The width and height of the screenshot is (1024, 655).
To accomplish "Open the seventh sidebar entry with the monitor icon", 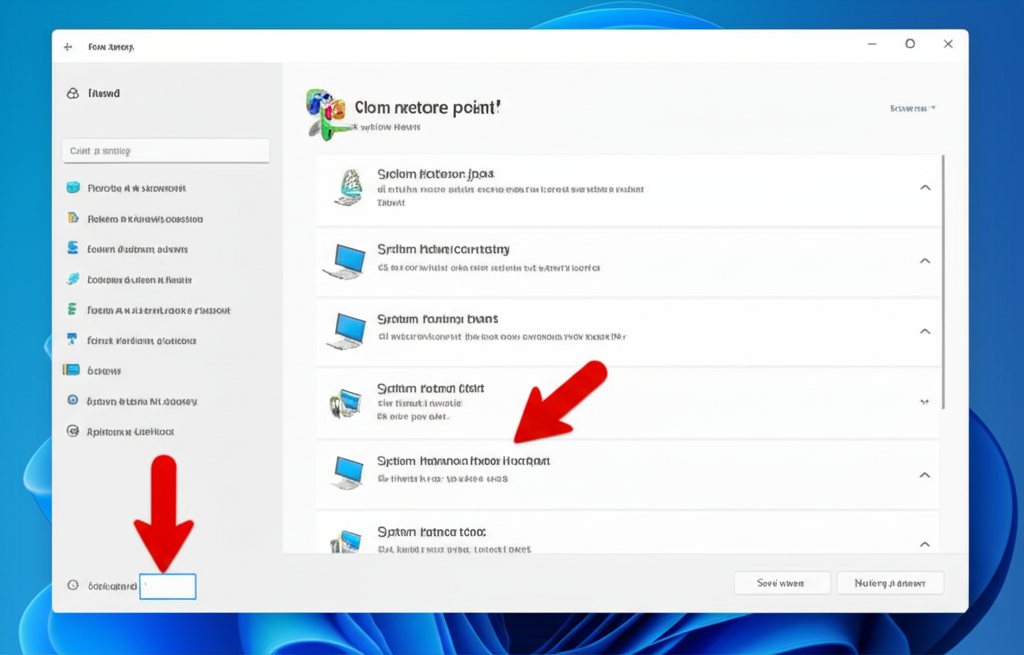I will (104, 370).
